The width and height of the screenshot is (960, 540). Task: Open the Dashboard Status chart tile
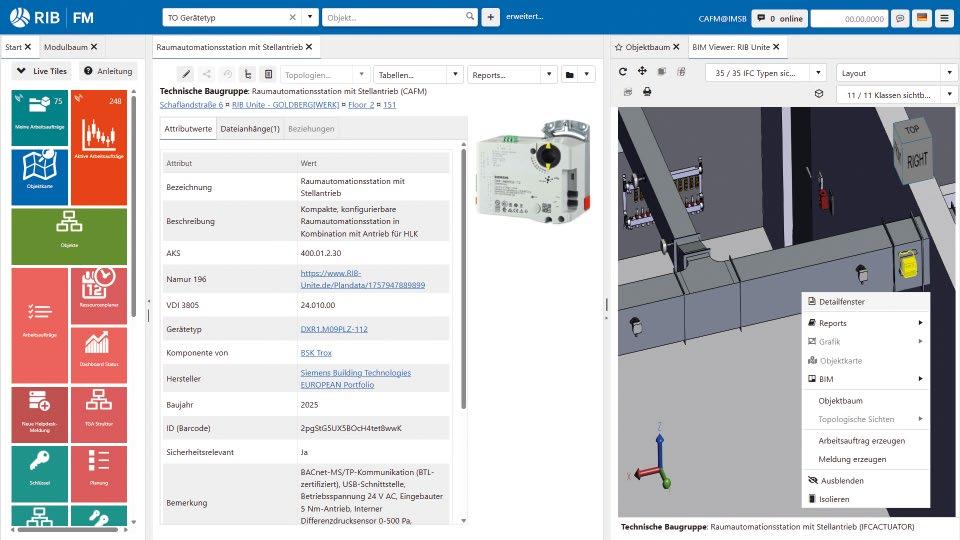[x=99, y=355]
